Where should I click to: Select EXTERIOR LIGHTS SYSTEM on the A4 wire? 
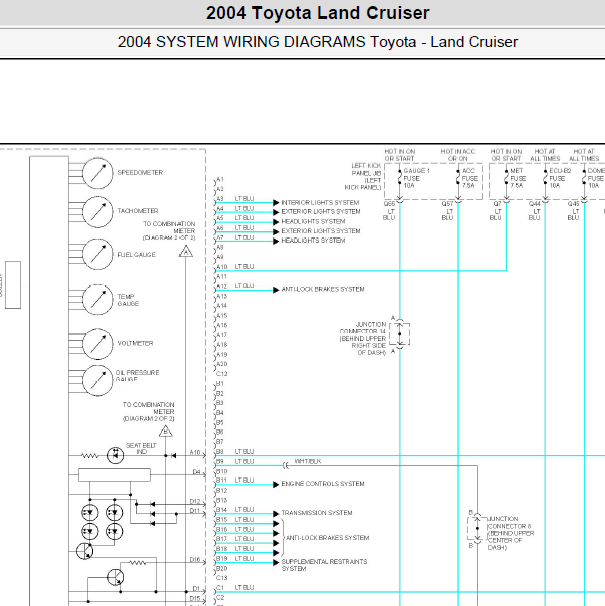click(x=320, y=212)
